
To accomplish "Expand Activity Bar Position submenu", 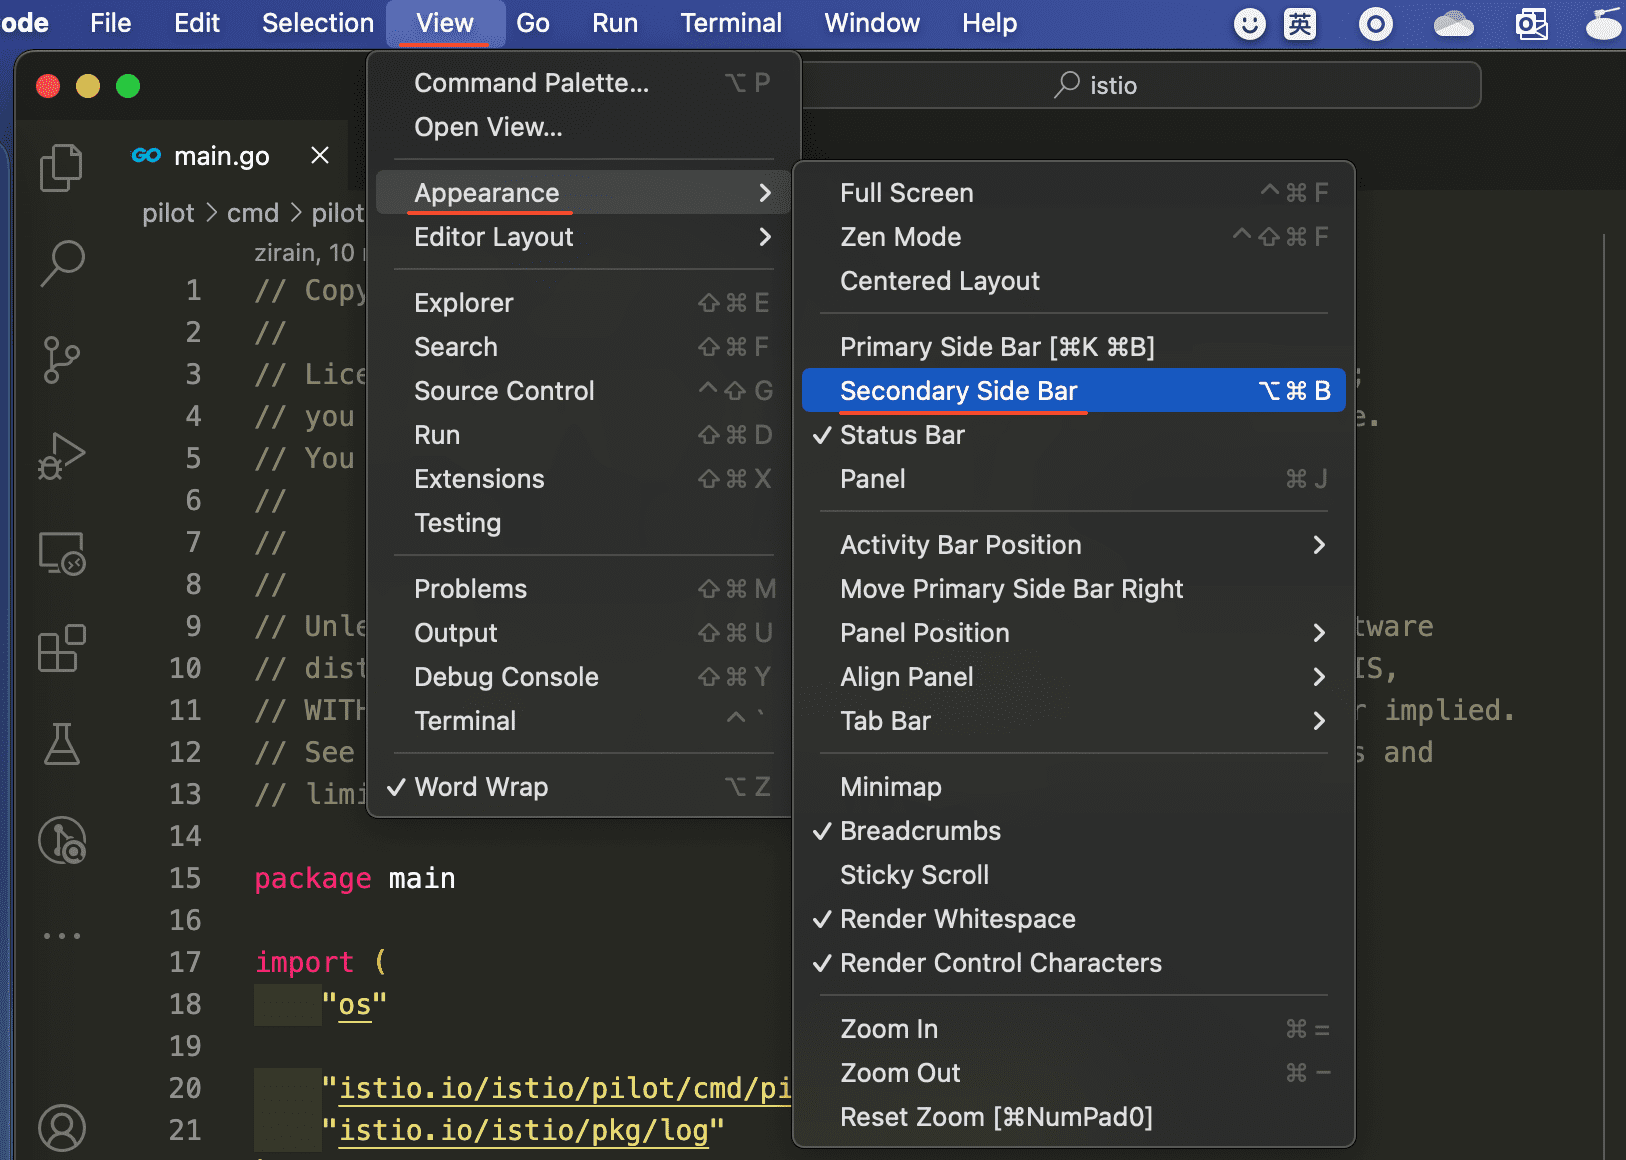I will [1074, 545].
